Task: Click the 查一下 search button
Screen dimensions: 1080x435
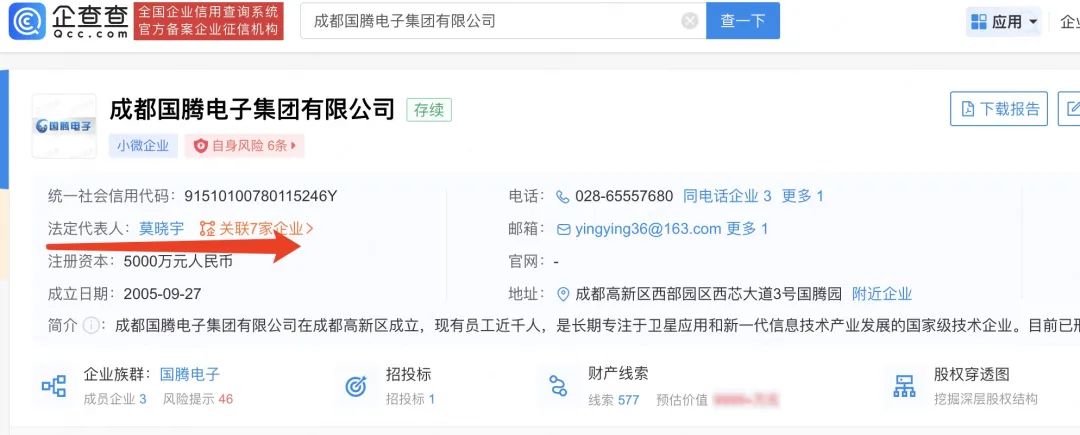Action: tap(742, 21)
